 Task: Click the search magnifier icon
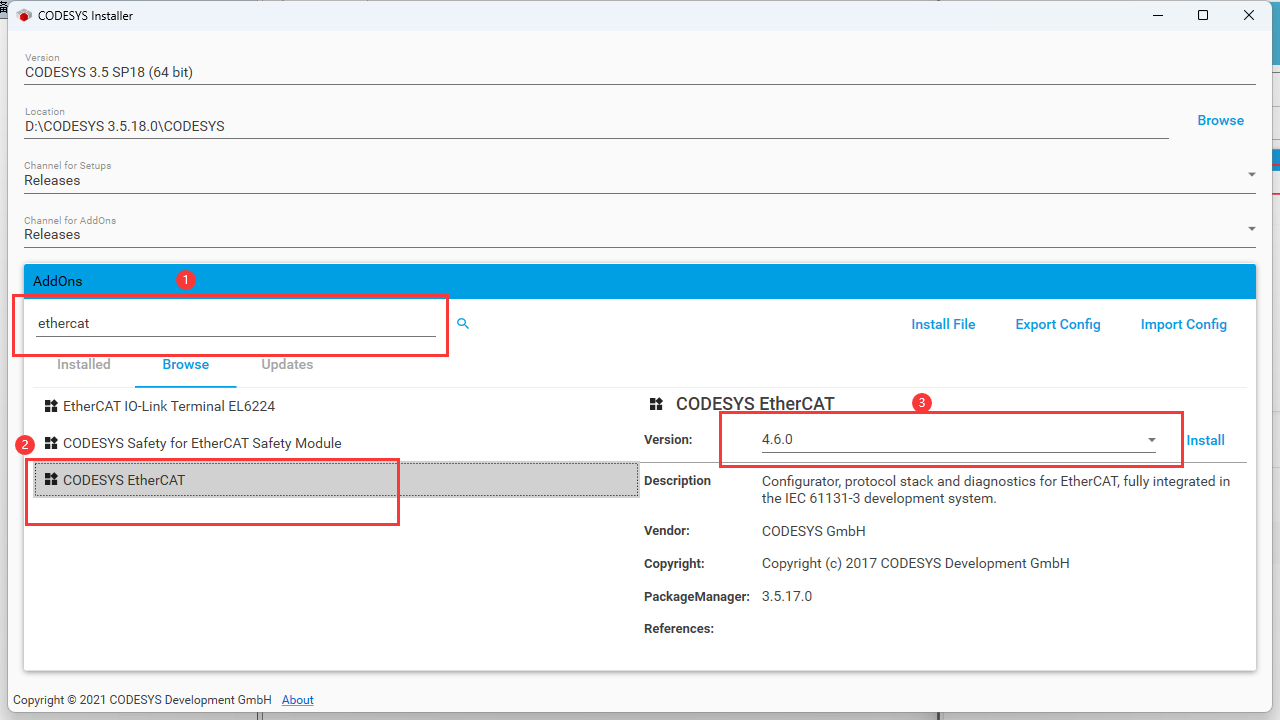pyautogui.click(x=463, y=324)
